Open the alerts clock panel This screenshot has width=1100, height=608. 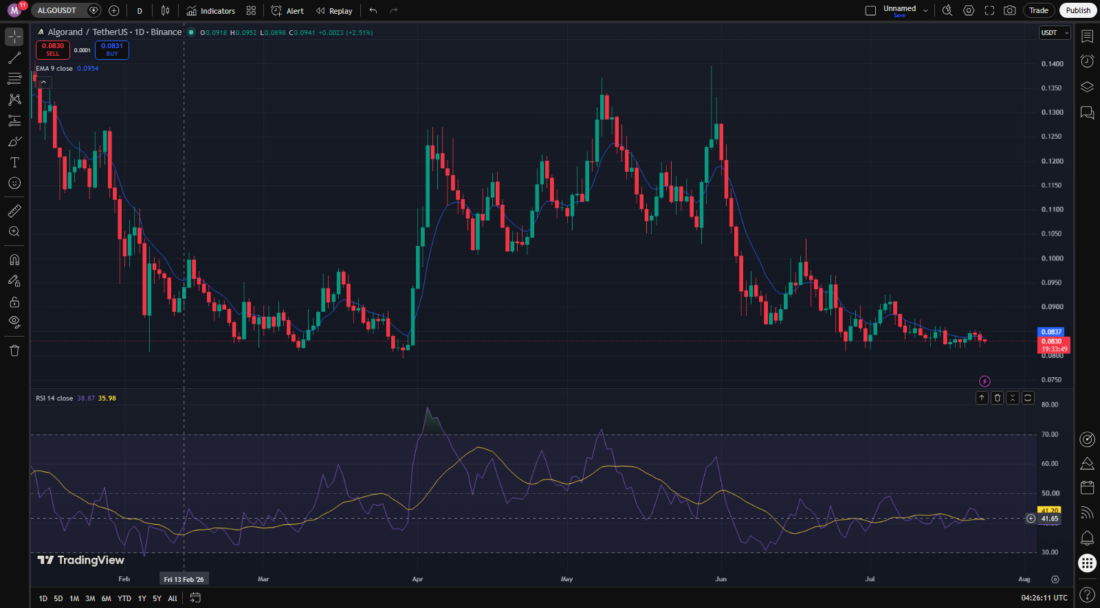(x=1087, y=61)
